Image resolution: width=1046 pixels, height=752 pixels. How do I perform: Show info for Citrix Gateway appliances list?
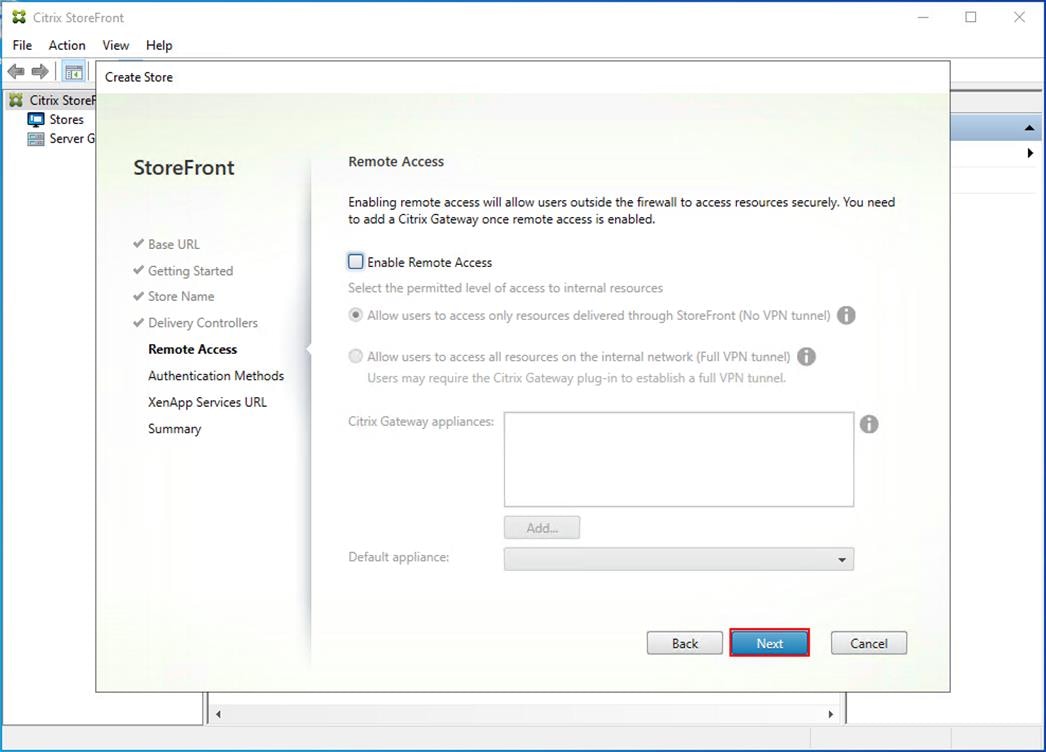(869, 424)
